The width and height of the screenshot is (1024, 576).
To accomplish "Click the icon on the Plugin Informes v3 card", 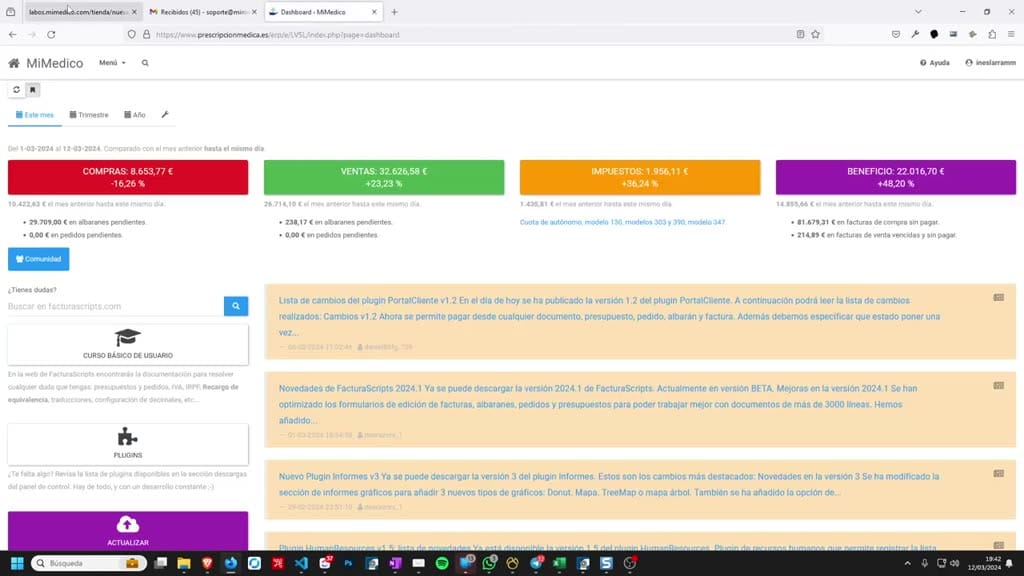I will [x=999, y=473].
